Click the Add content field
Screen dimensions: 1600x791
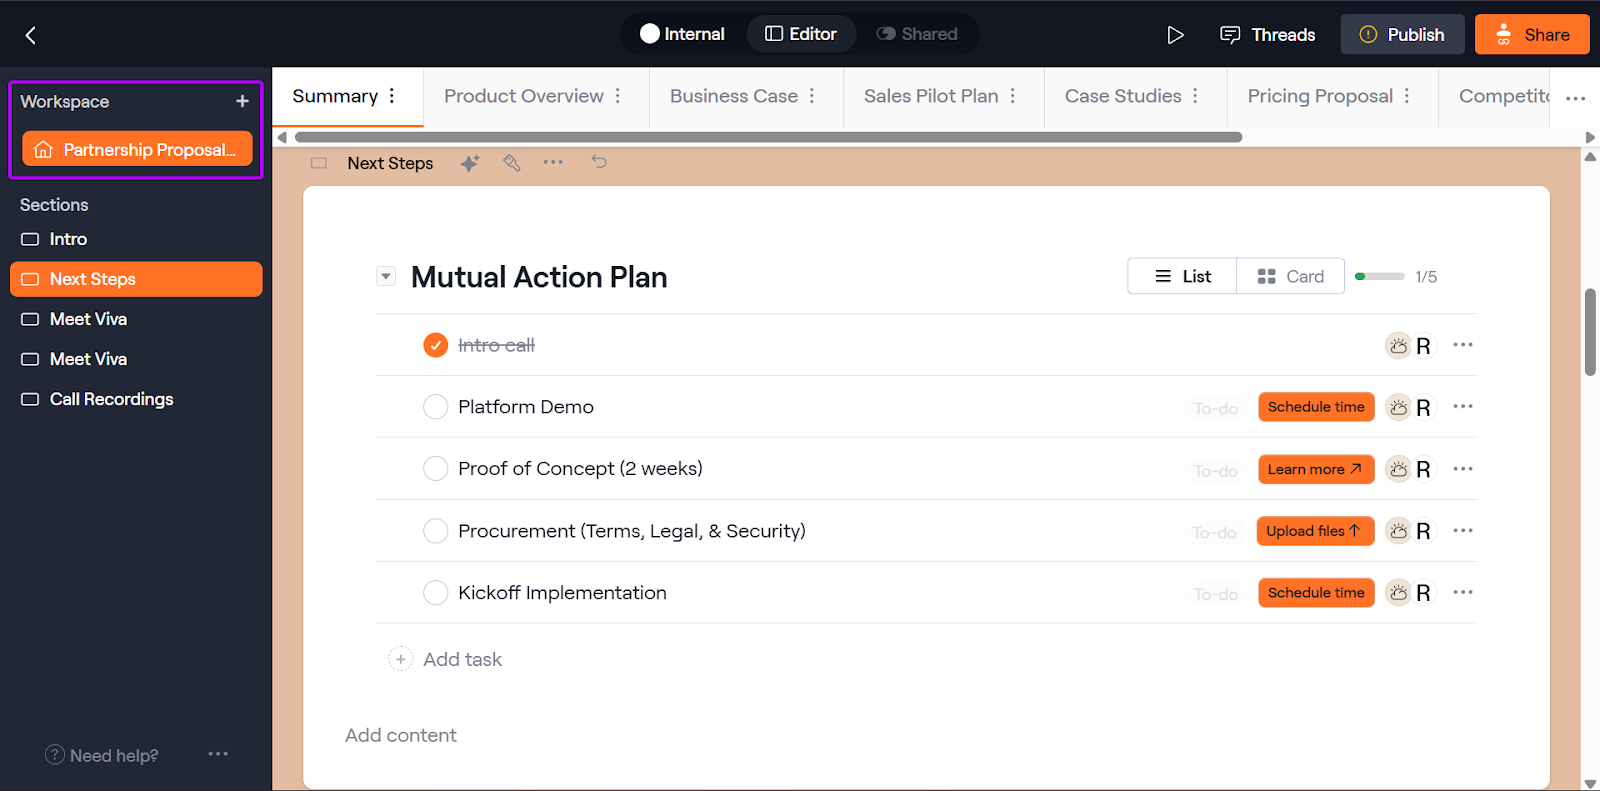point(401,735)
